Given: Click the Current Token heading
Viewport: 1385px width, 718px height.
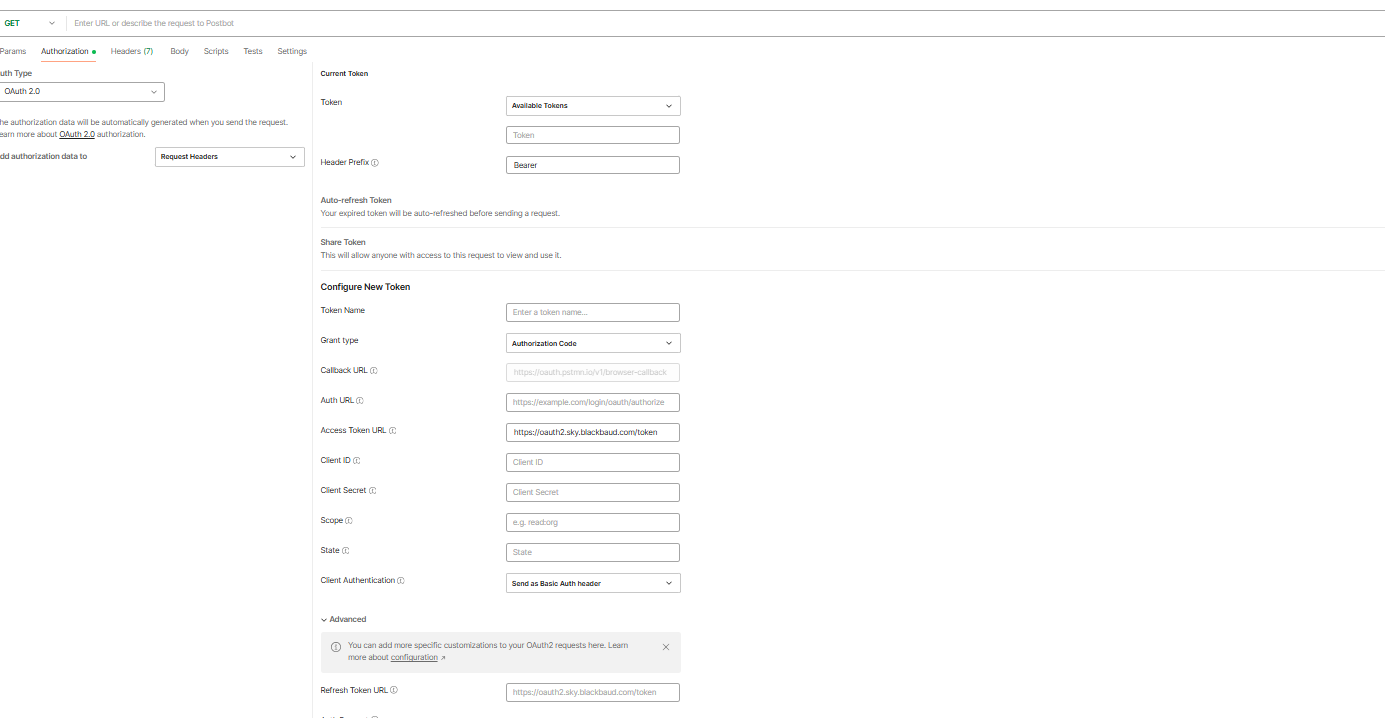Looking at the screenshot, I should [344, 74].
